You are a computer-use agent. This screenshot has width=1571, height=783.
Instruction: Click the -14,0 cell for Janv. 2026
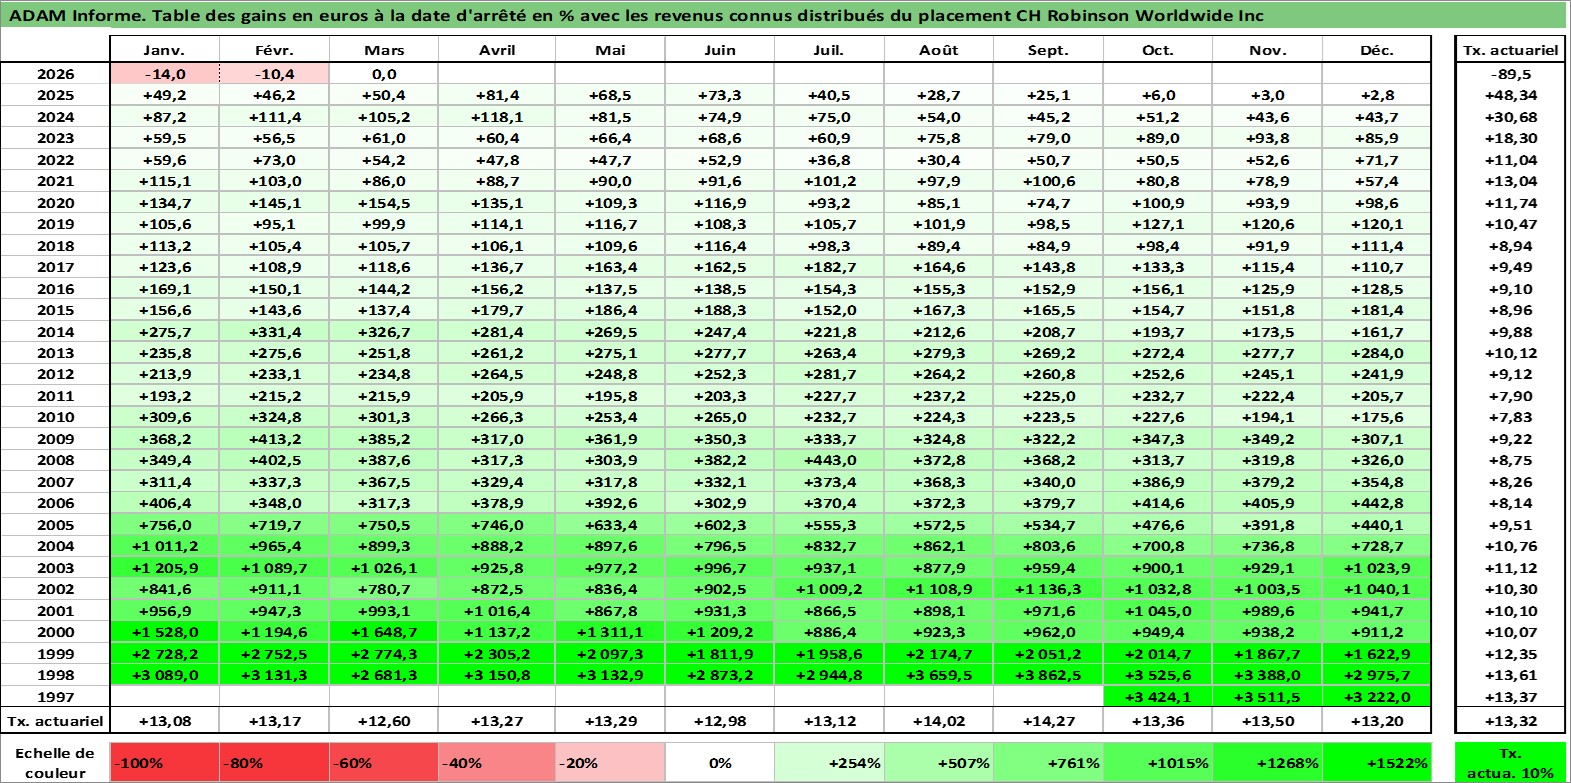pos(164,74)
